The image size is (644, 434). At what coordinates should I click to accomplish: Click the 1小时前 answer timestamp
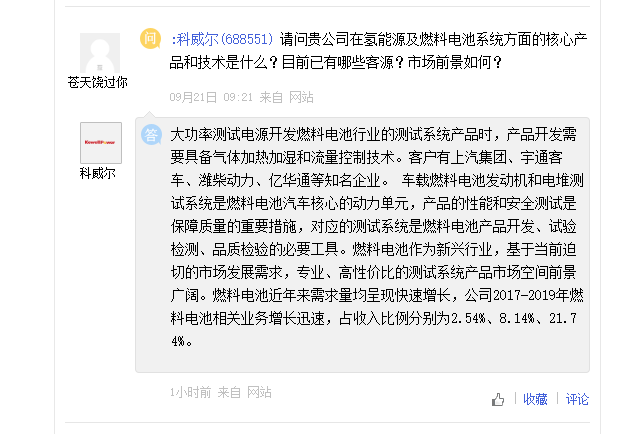click(x=190, y=392)
